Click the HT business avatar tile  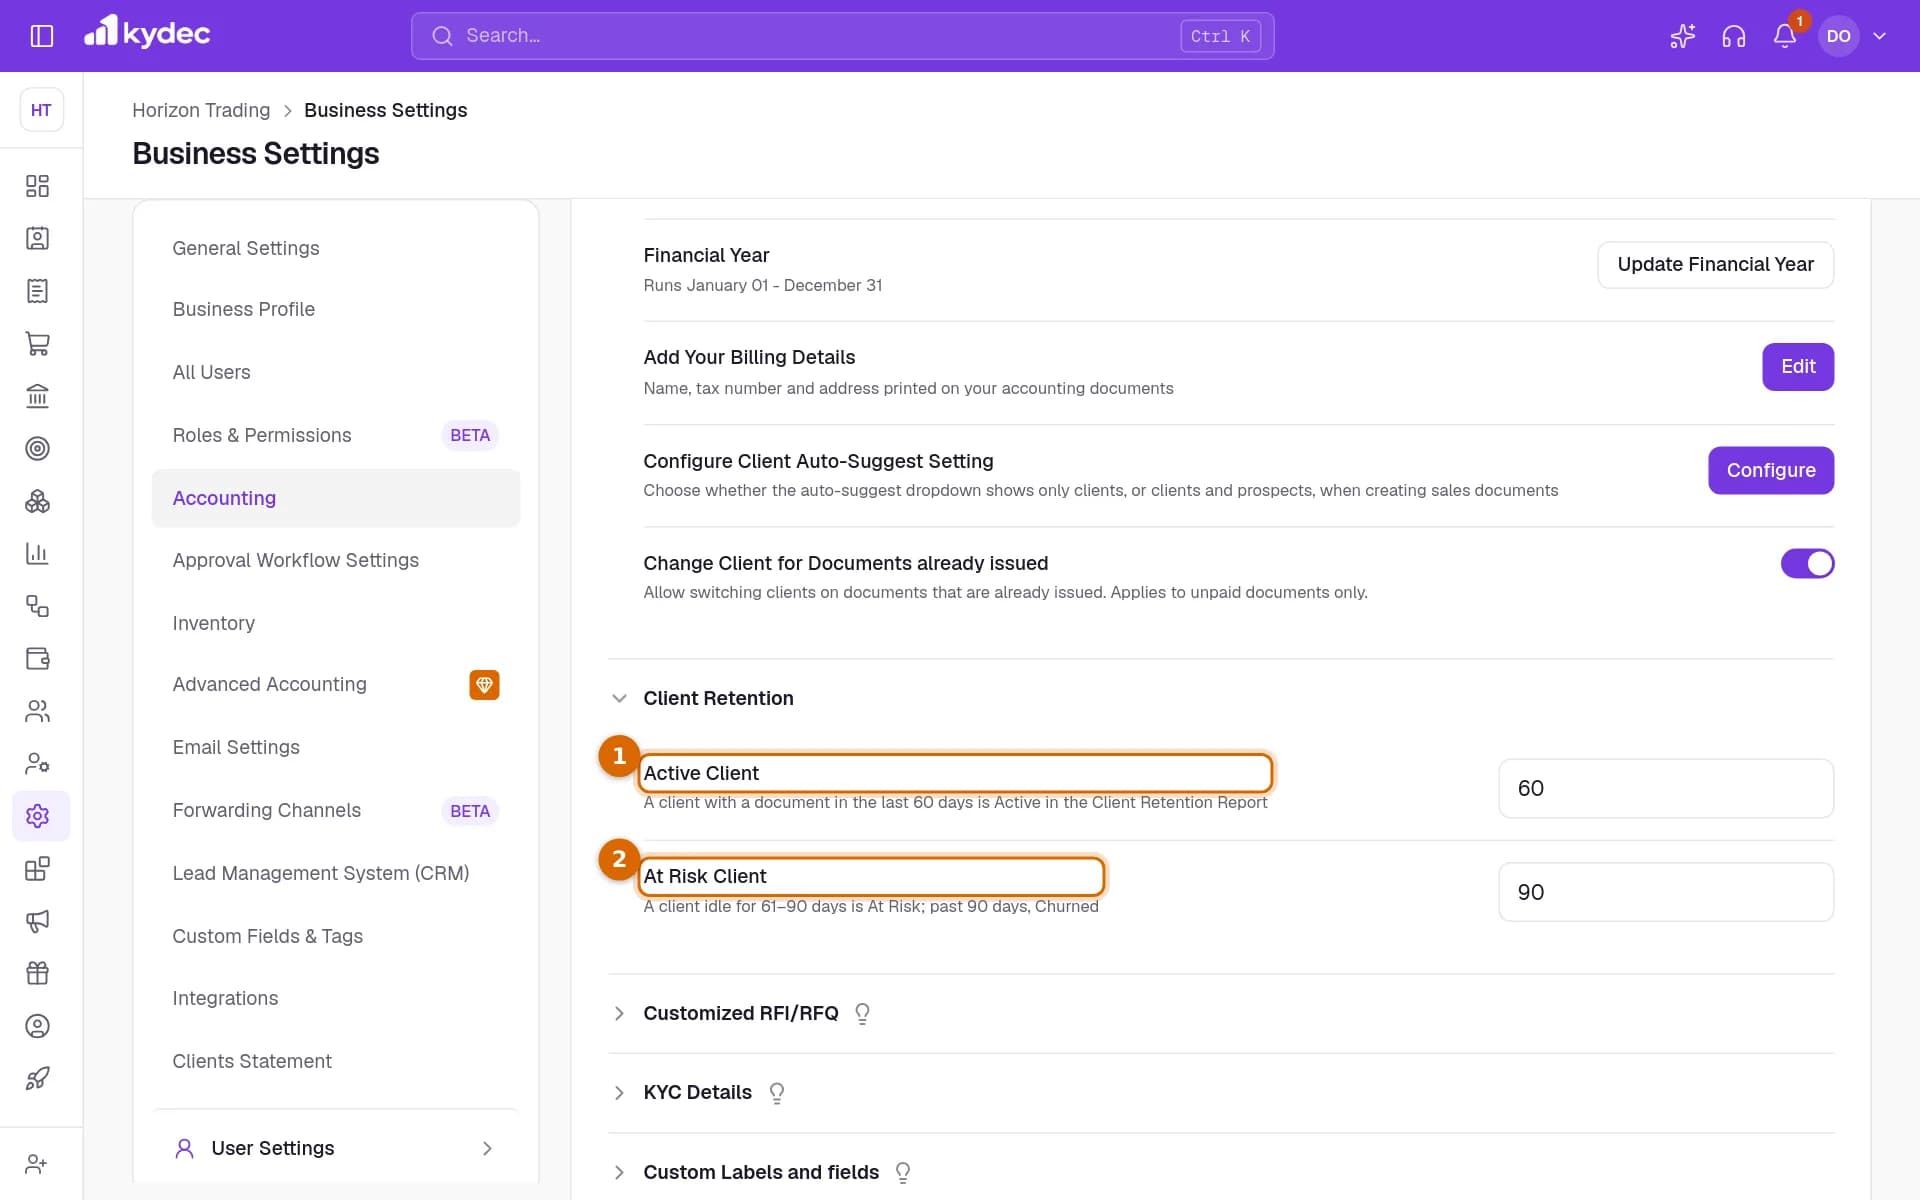[41, 110]
